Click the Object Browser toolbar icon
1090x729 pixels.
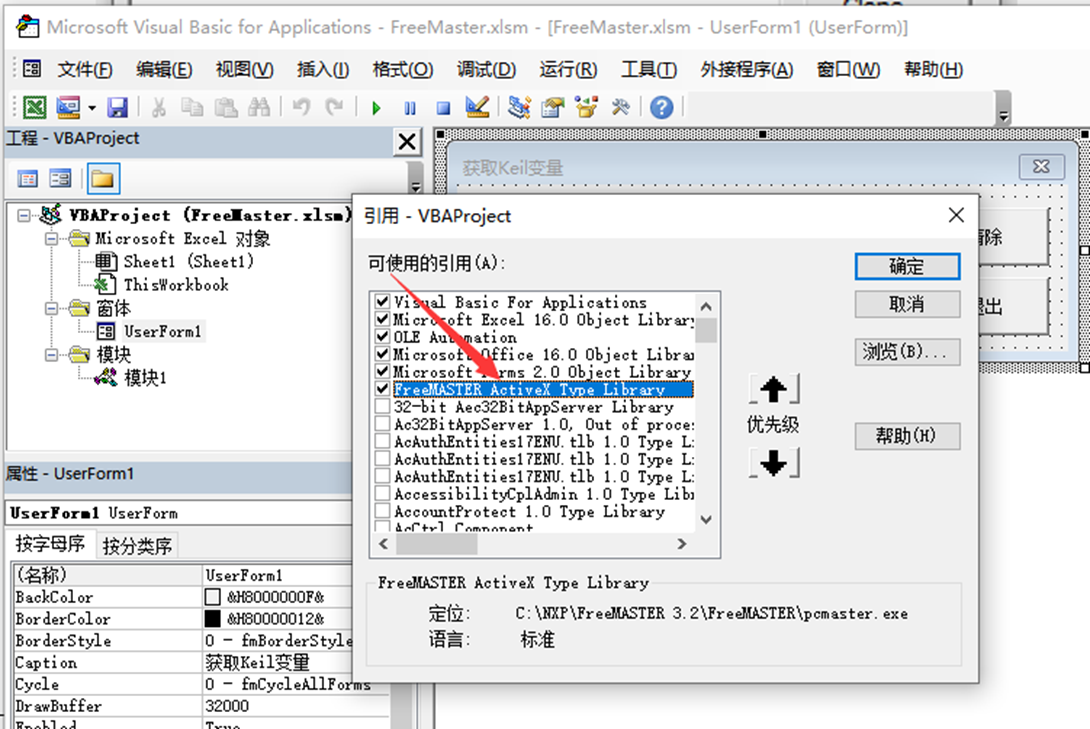click(x=586, y=107)
